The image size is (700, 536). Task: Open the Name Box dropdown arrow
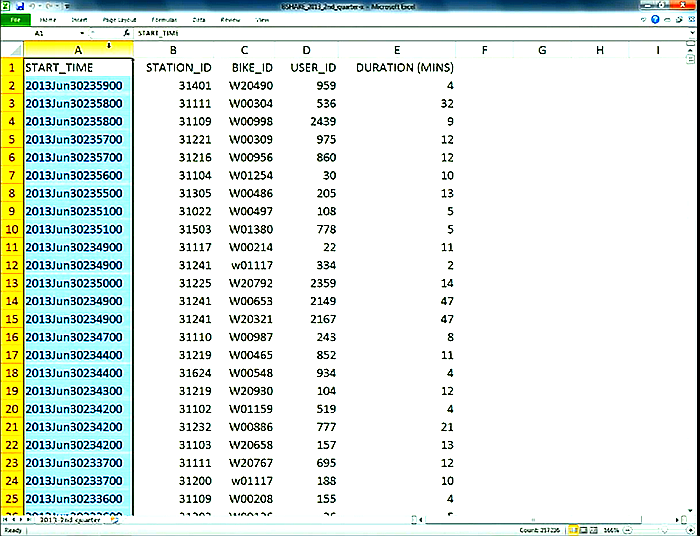tap(82, 33)
